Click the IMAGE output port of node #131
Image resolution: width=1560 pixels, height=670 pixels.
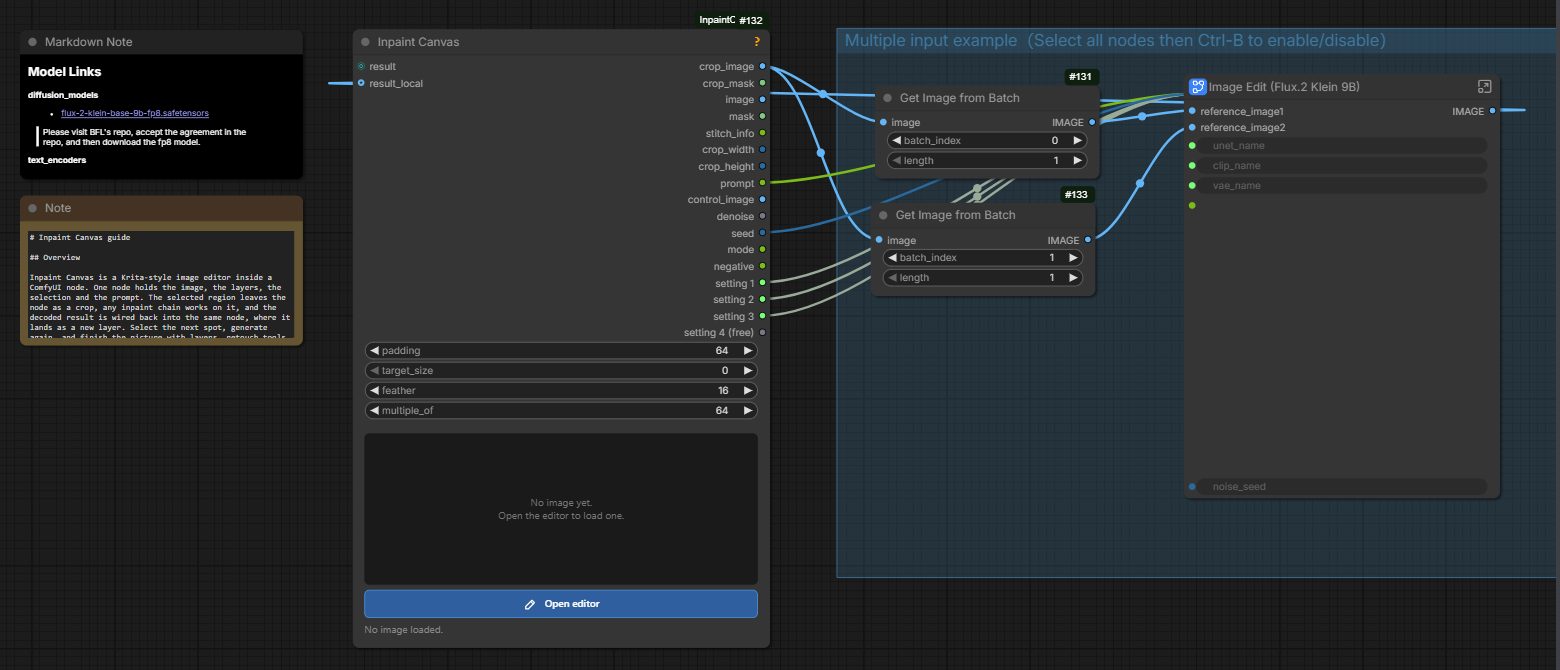1092,123
